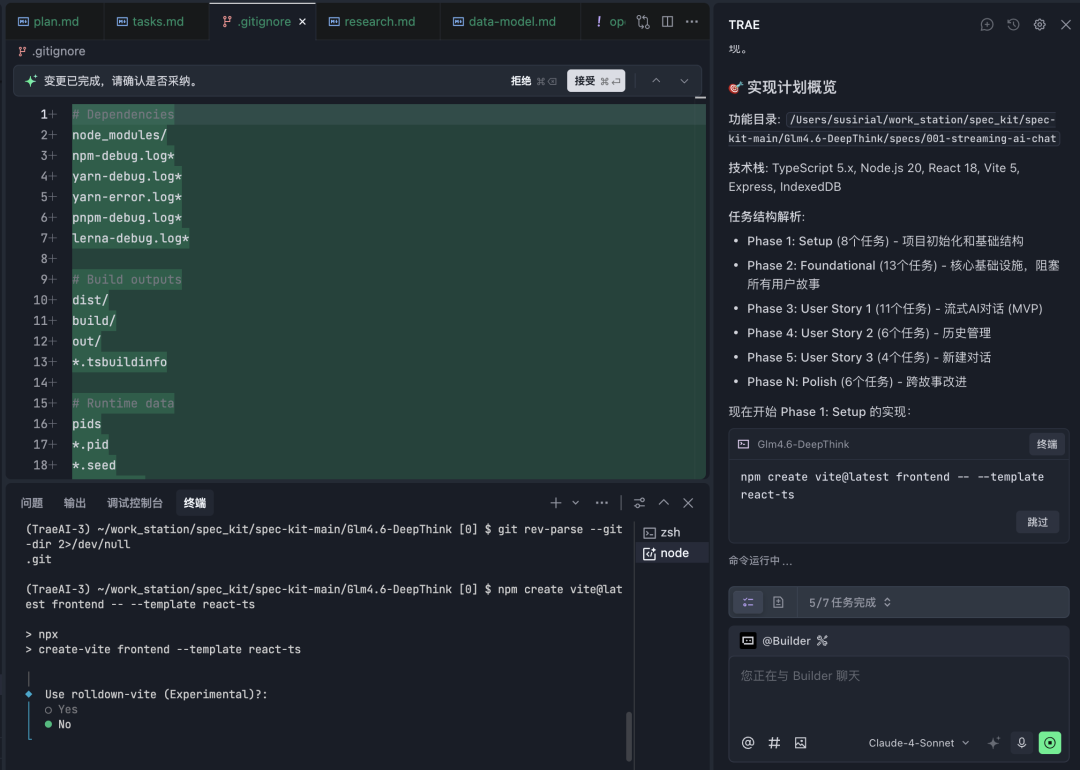Screen dimensions: 1080x770
Task: Close the terminal panel
Action: pos(688,503)
